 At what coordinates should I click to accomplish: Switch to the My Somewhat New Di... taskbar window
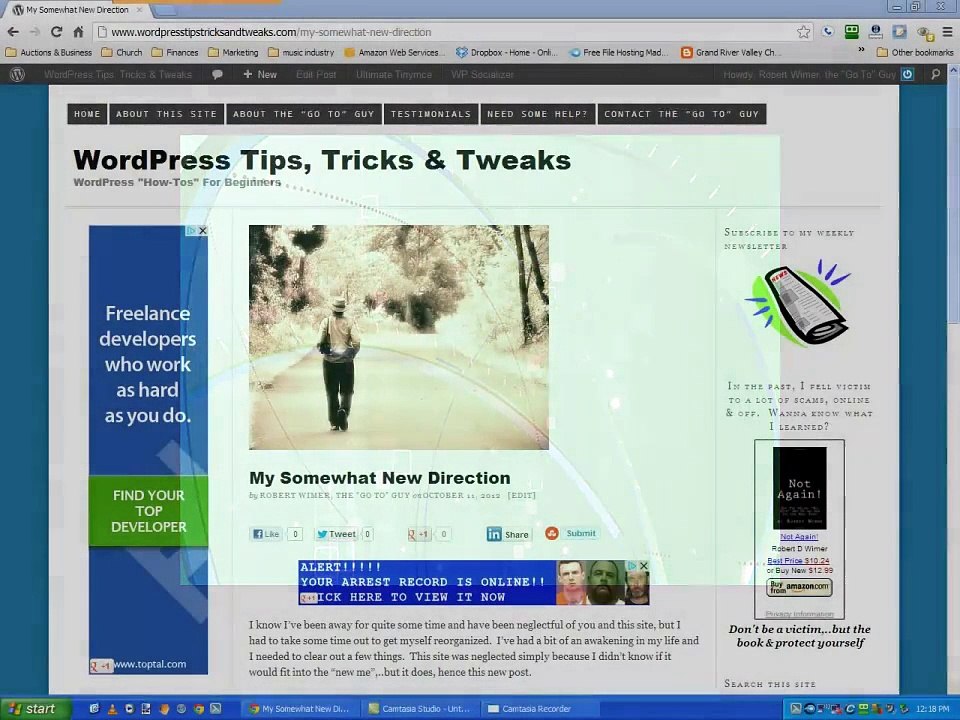coord(299,708)
